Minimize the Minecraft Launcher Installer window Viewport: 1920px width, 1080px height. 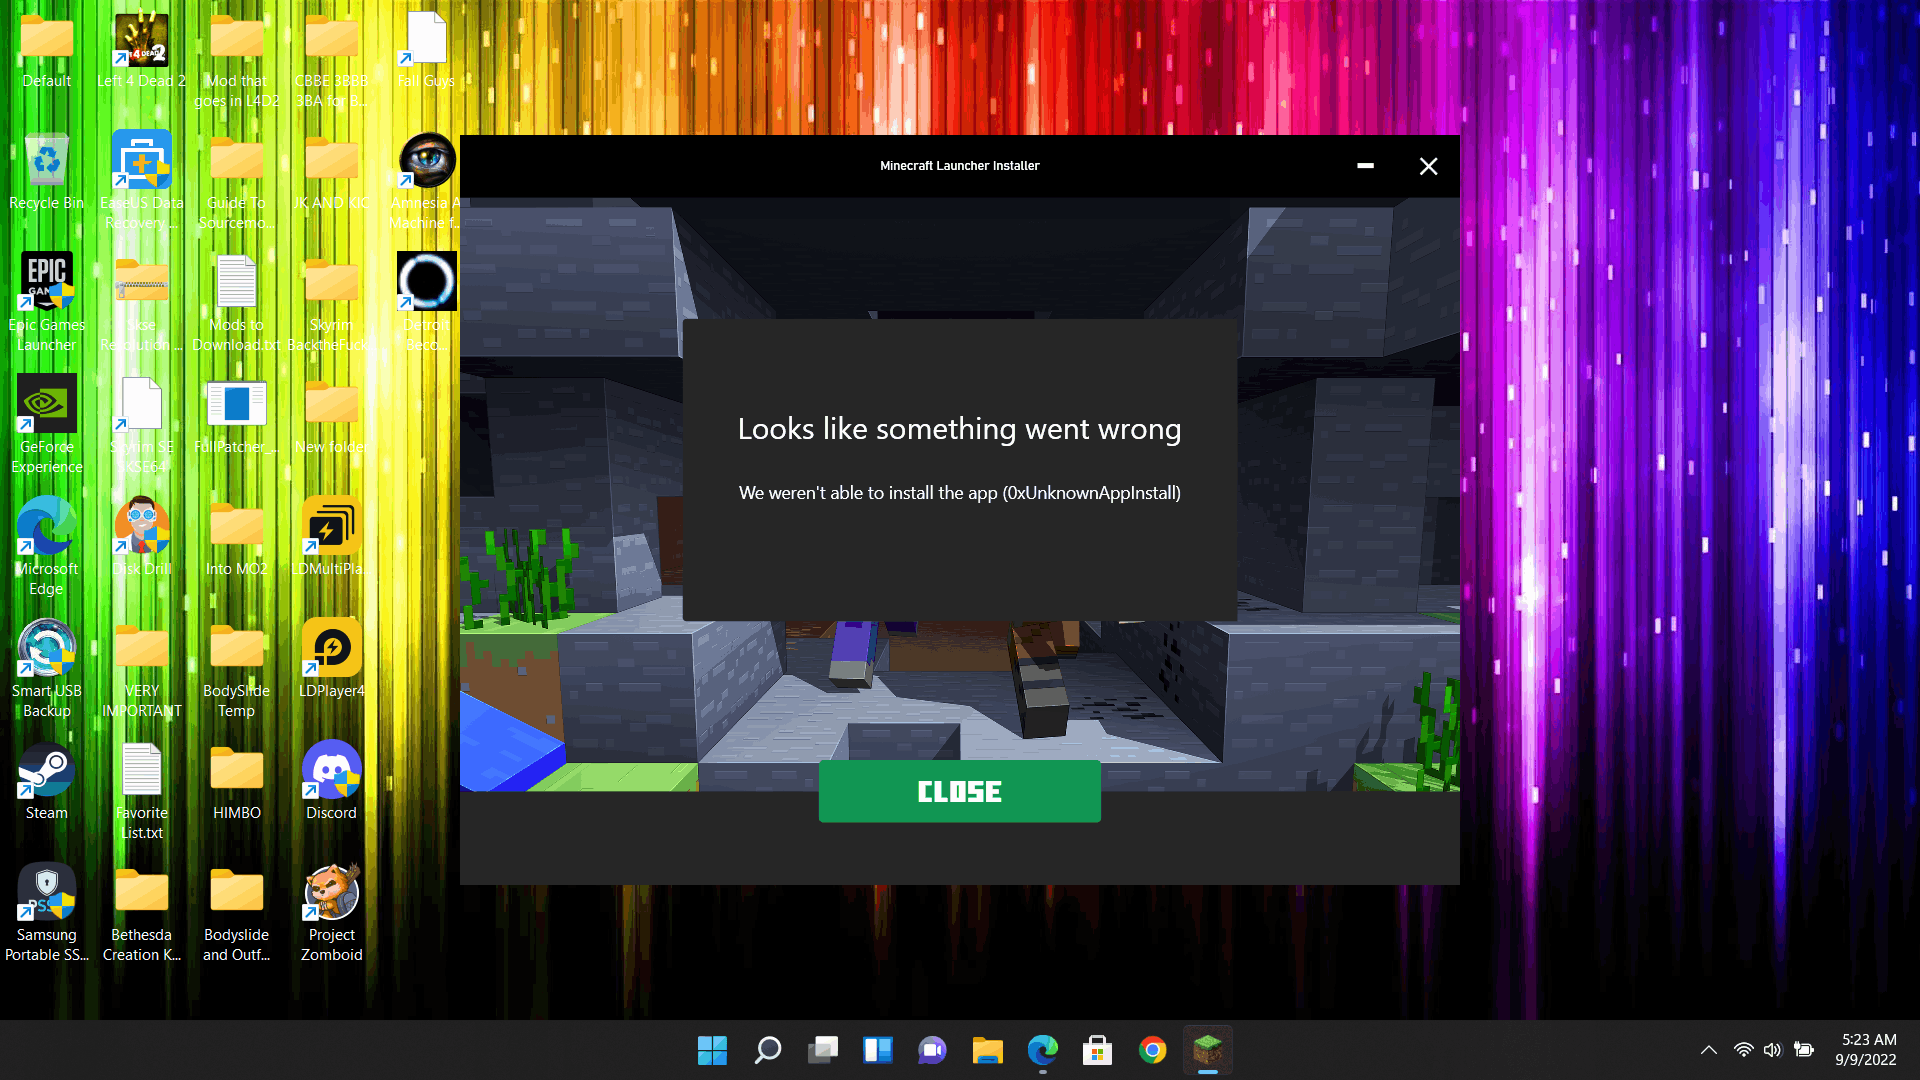point(1365,166)
